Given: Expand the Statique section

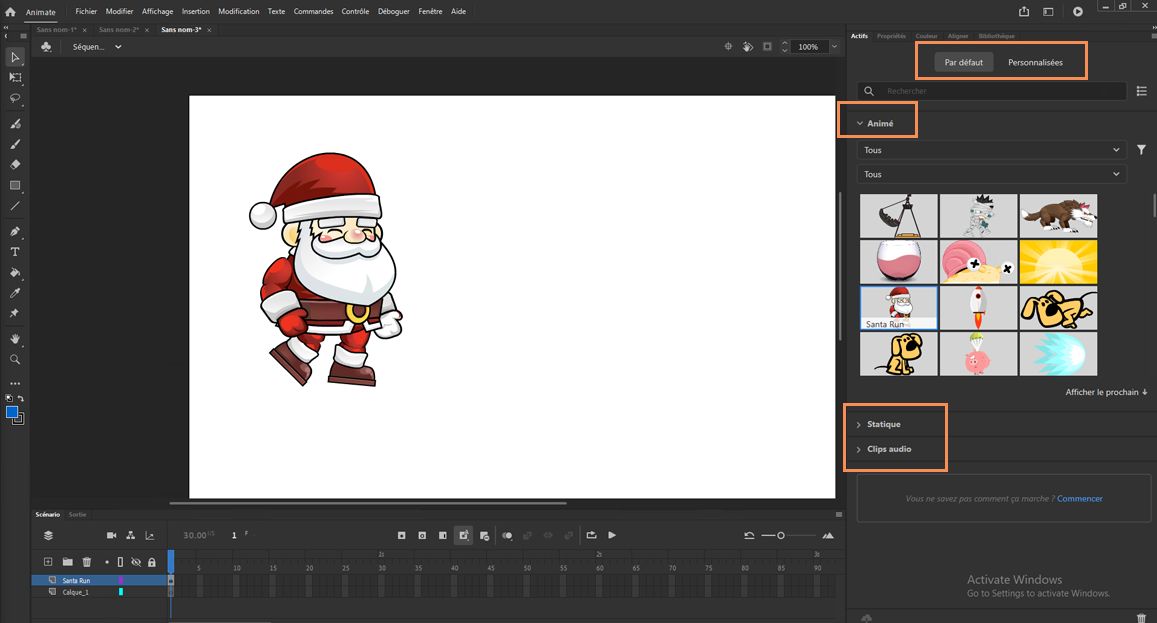Looking at the screenshot, I should tap(883, 424).
